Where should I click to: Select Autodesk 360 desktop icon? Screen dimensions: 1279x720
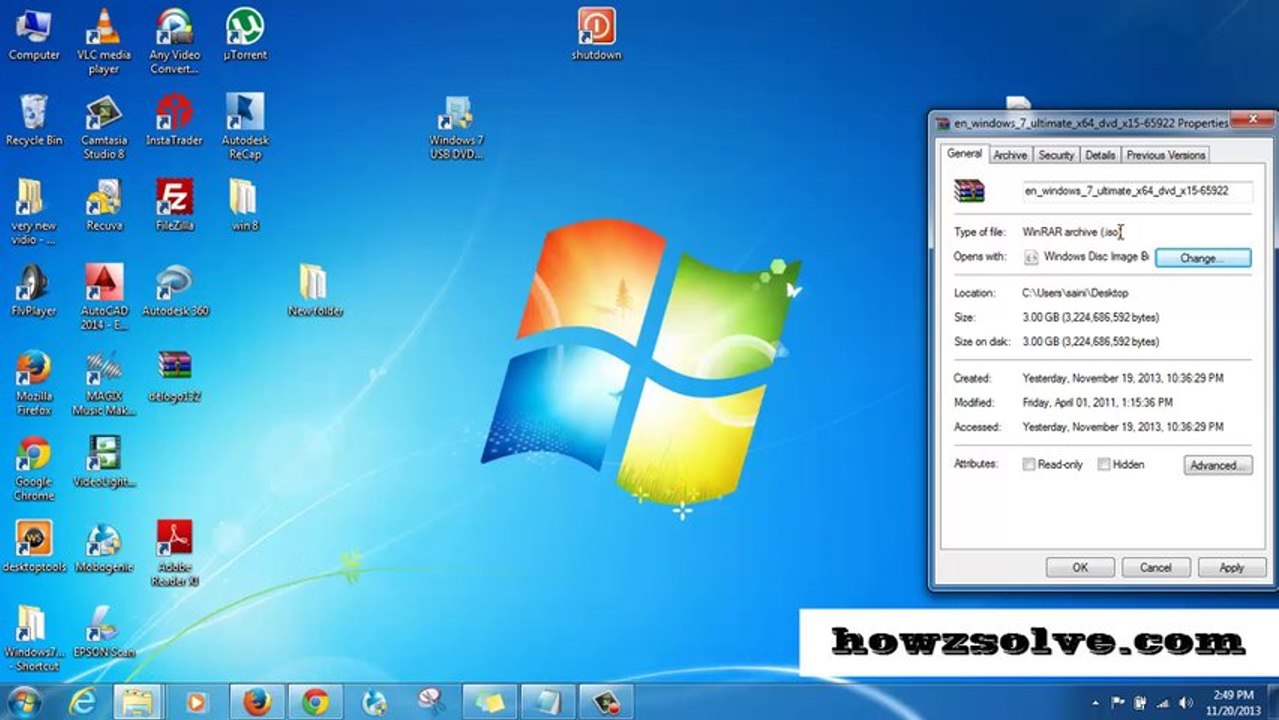click(x=175, y=289)
